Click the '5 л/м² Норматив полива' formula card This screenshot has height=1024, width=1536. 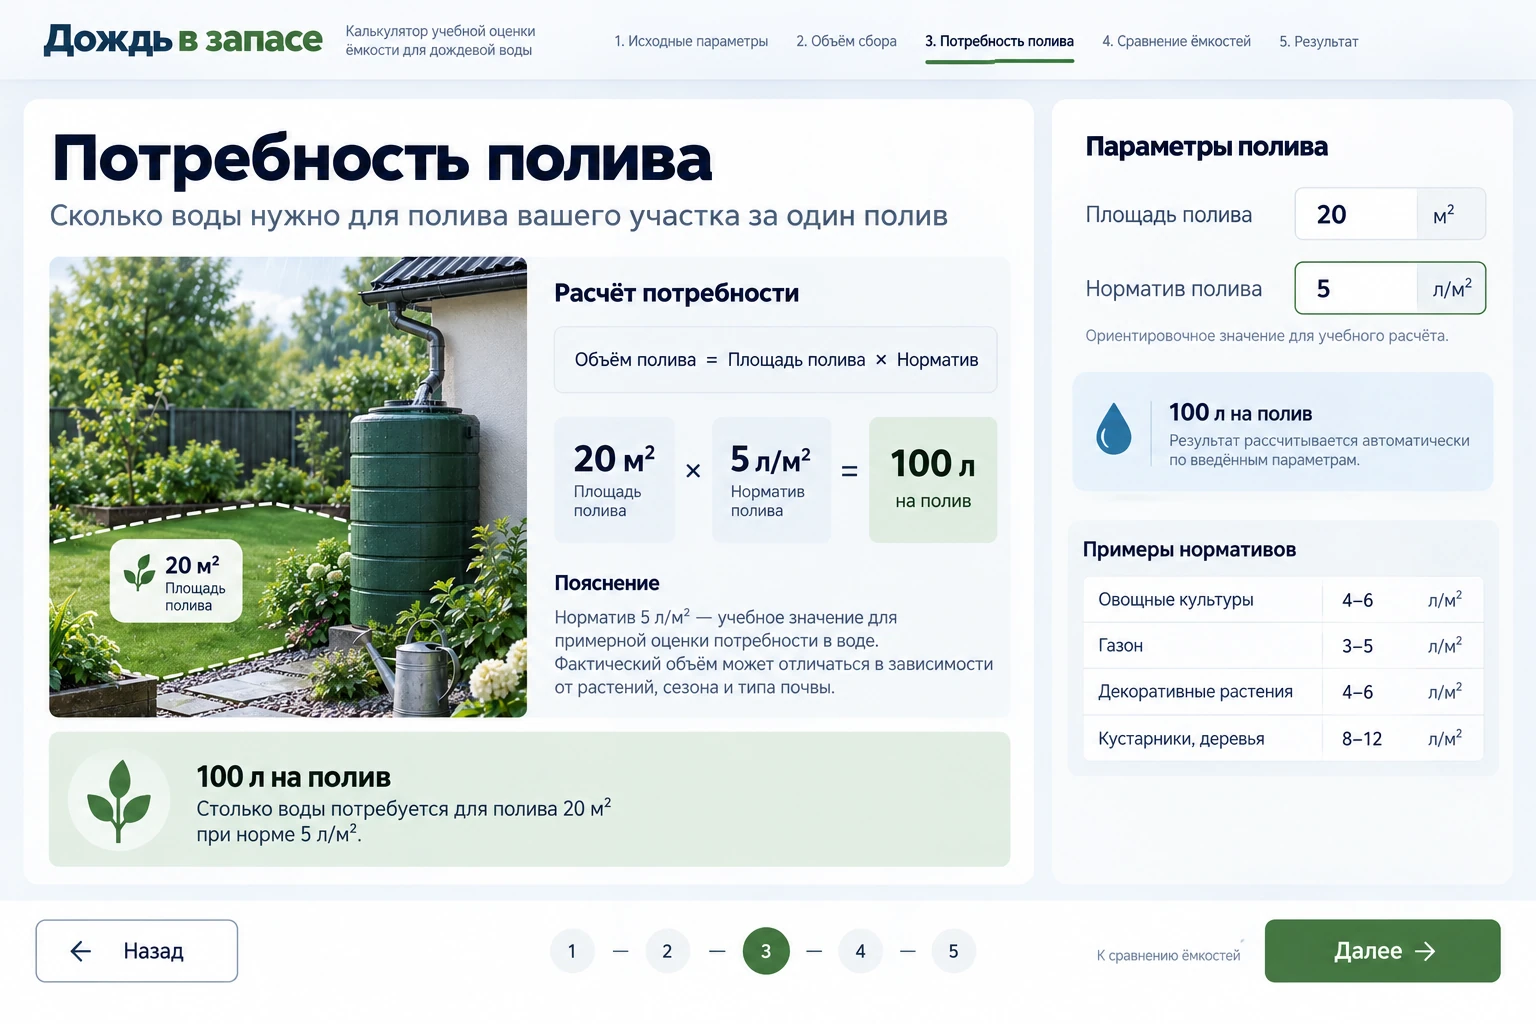[771, 480]
